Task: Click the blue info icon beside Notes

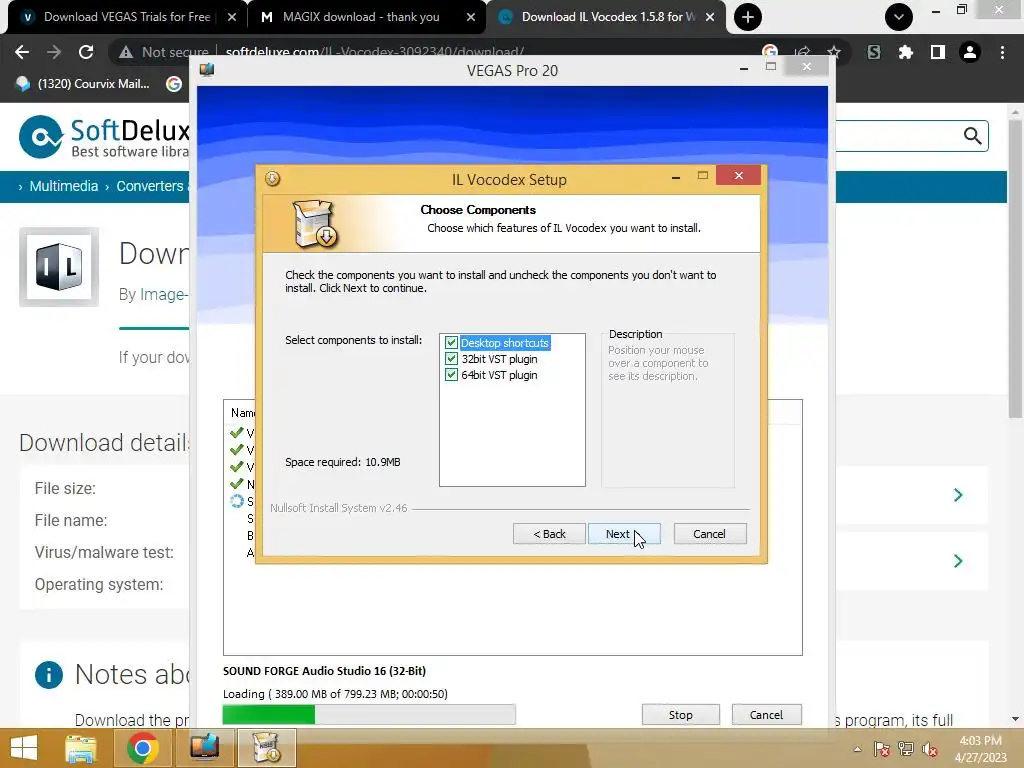Action: [49, 675]
